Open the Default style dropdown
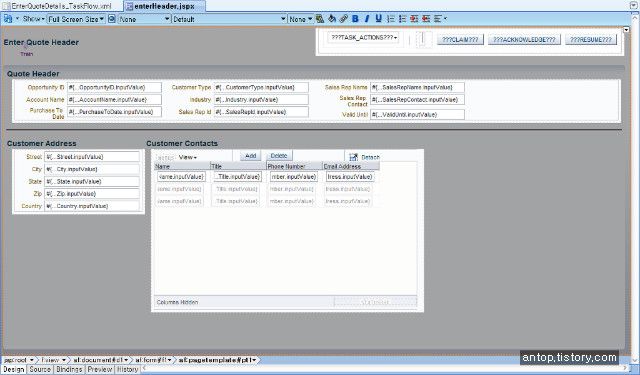This screenshot has height=375, width=640. pyautogui.click(x=229, y=19)
